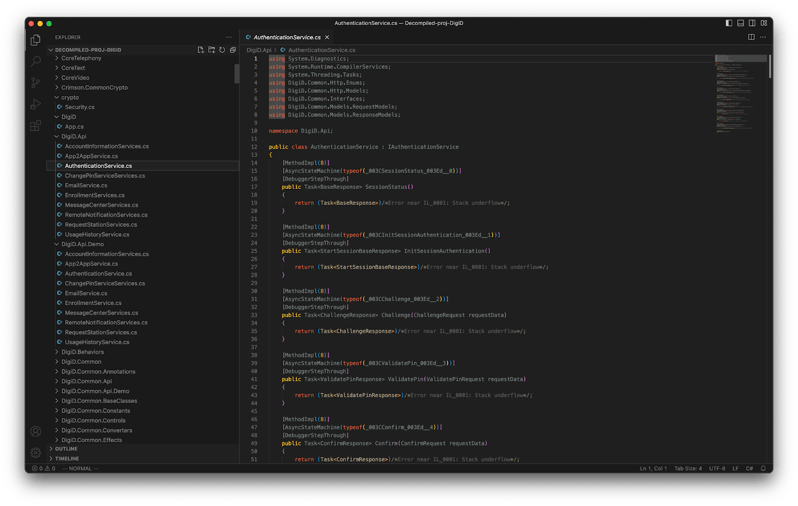Open App.cs file
Viewport: 798px width, 506px height.
point(74,126)
